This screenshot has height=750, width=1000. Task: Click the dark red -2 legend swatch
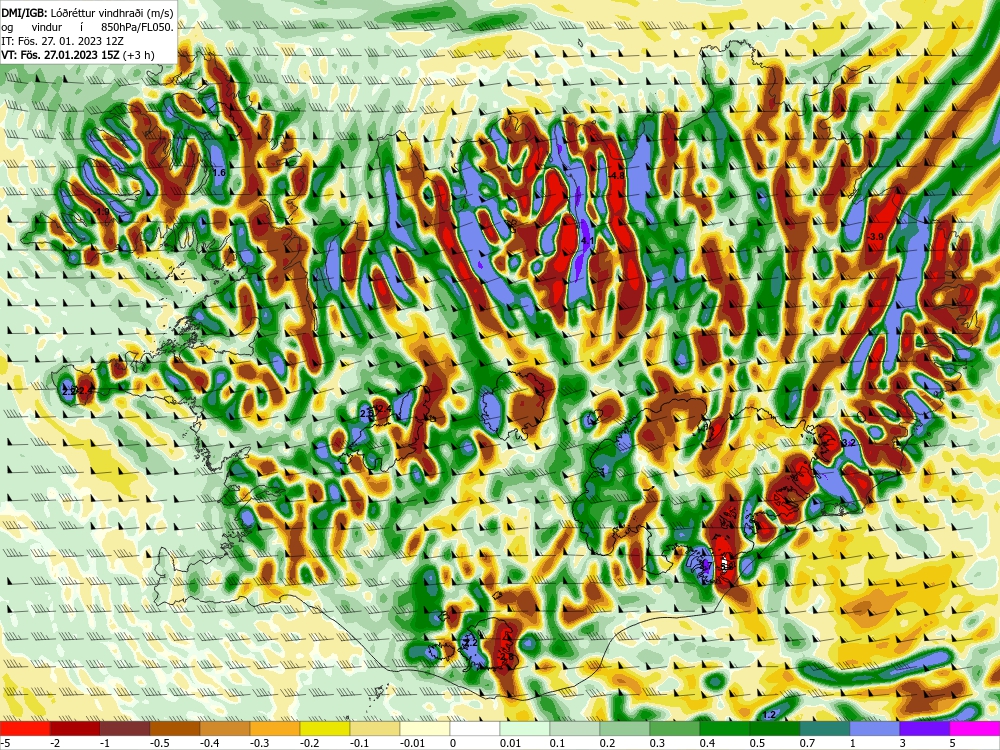click(x=75, y=728)
